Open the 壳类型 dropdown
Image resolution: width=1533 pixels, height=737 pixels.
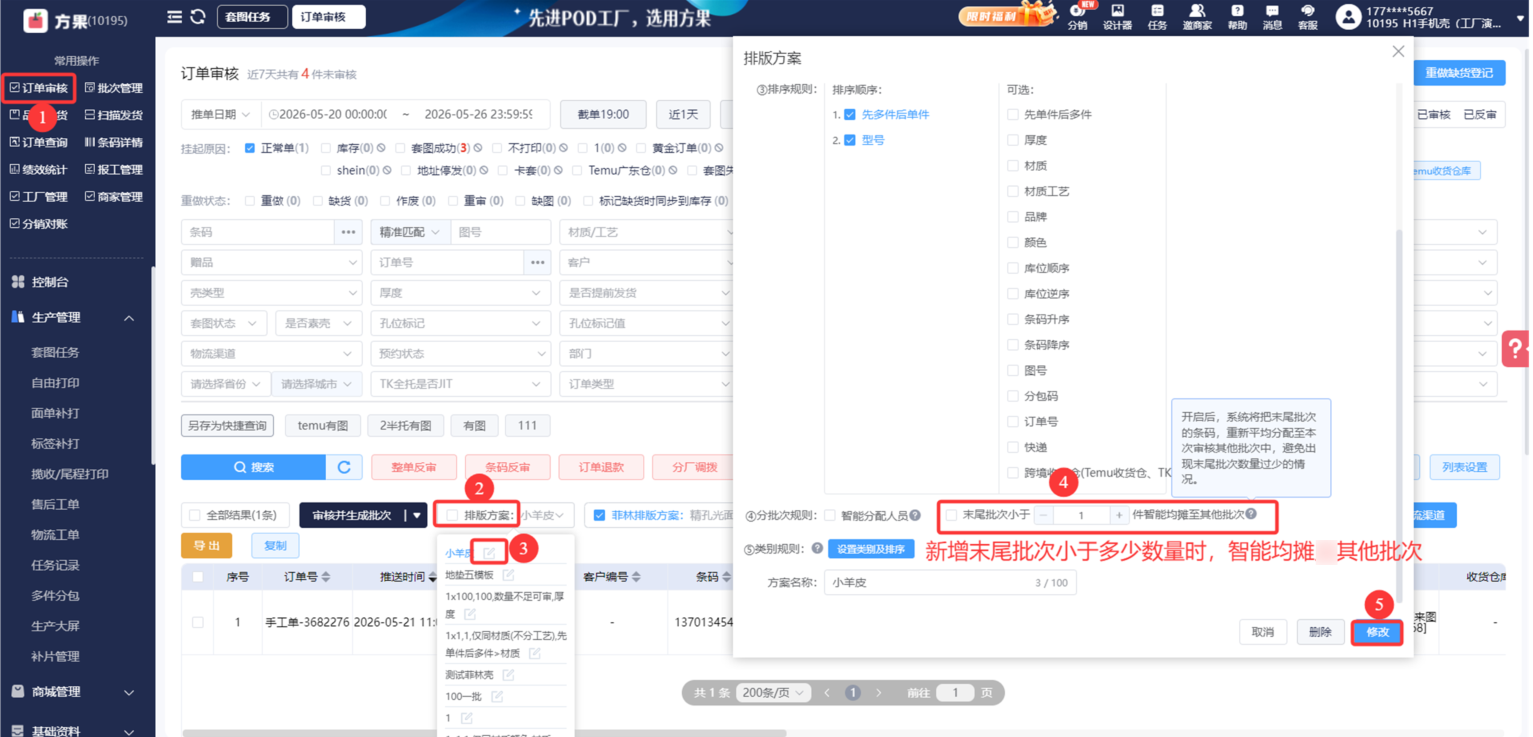(271, 293)
